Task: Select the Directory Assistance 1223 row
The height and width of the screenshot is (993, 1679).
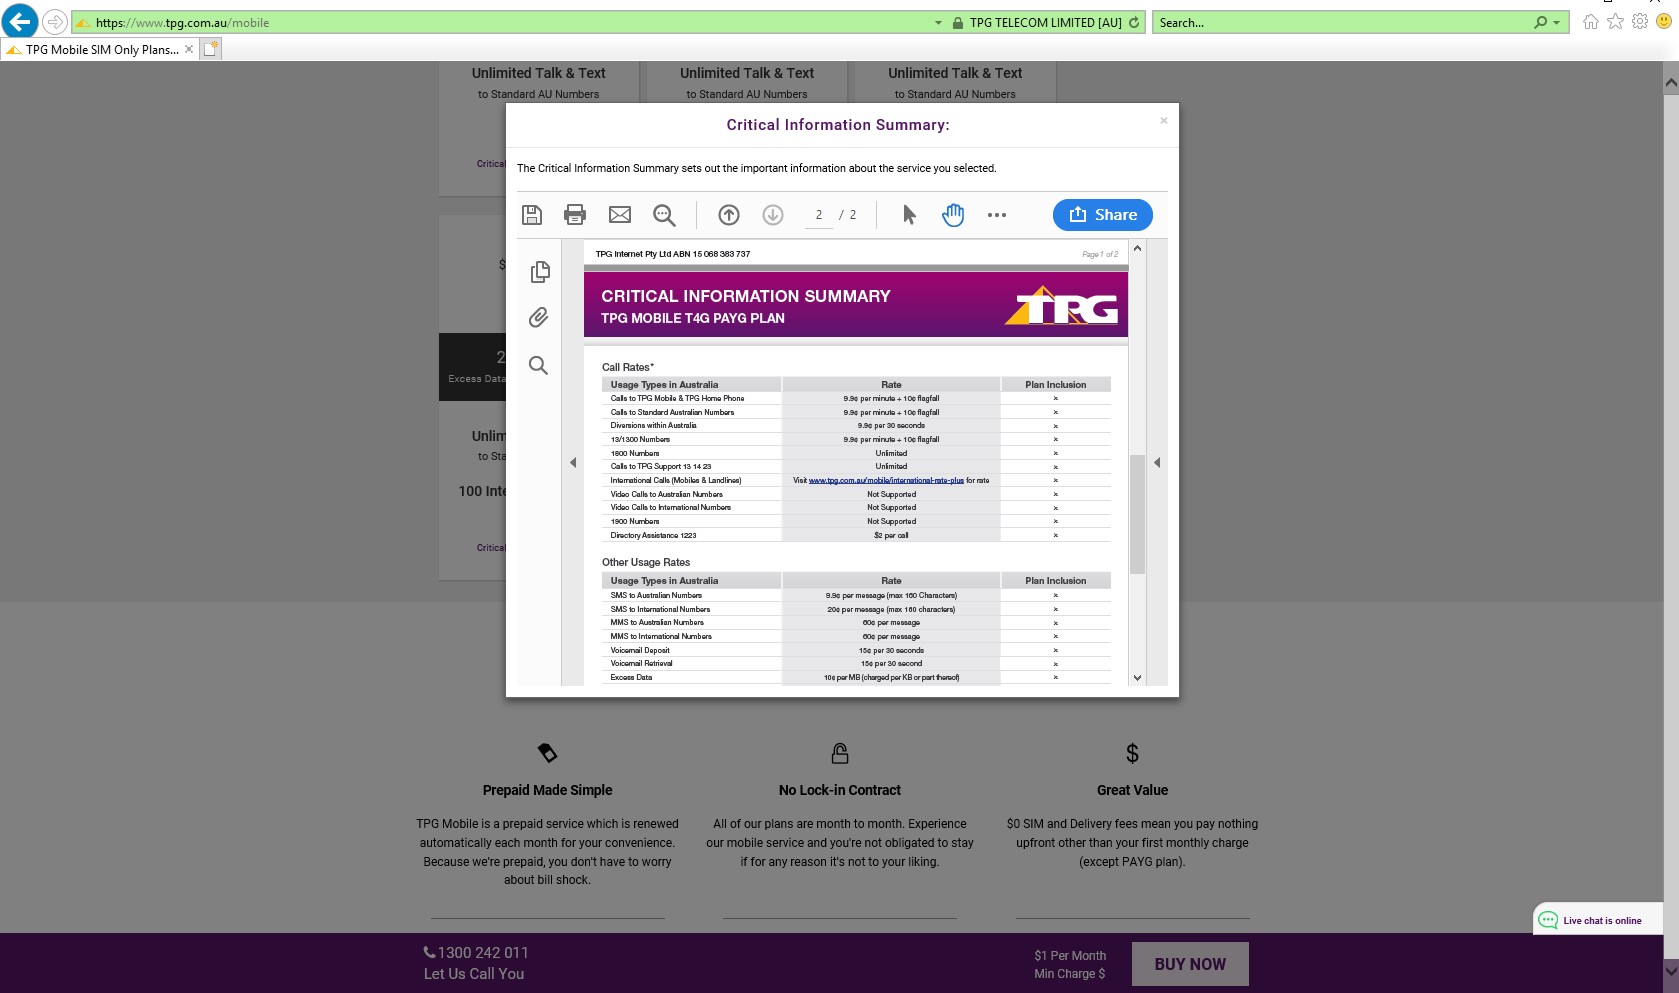Action: coord(856,535)
